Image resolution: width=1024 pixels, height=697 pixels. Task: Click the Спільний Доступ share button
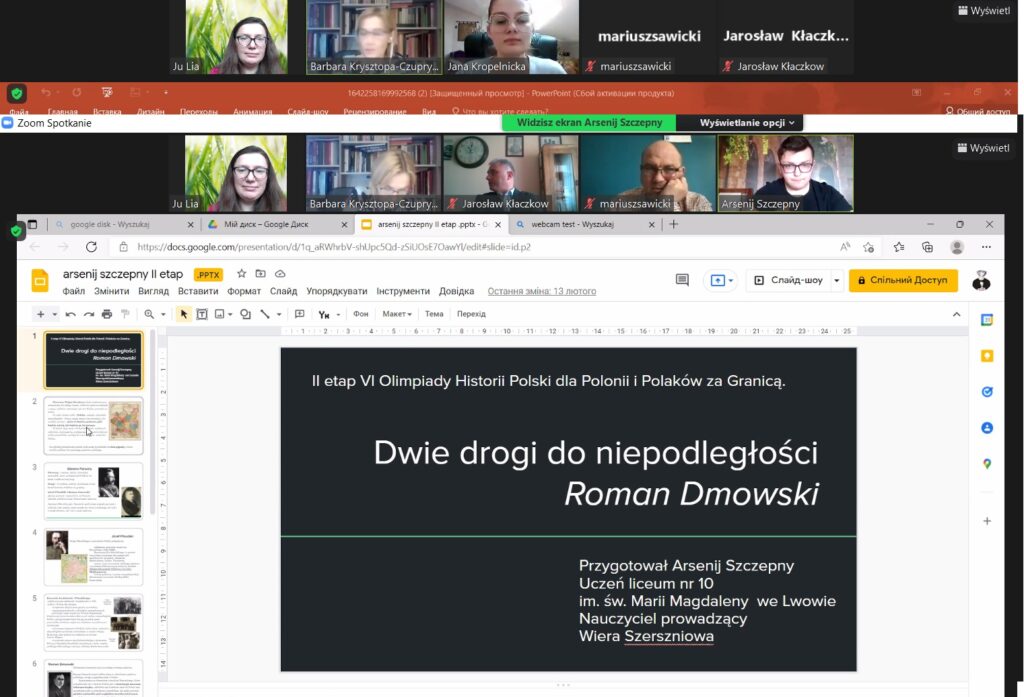click(x=903, y=280)
